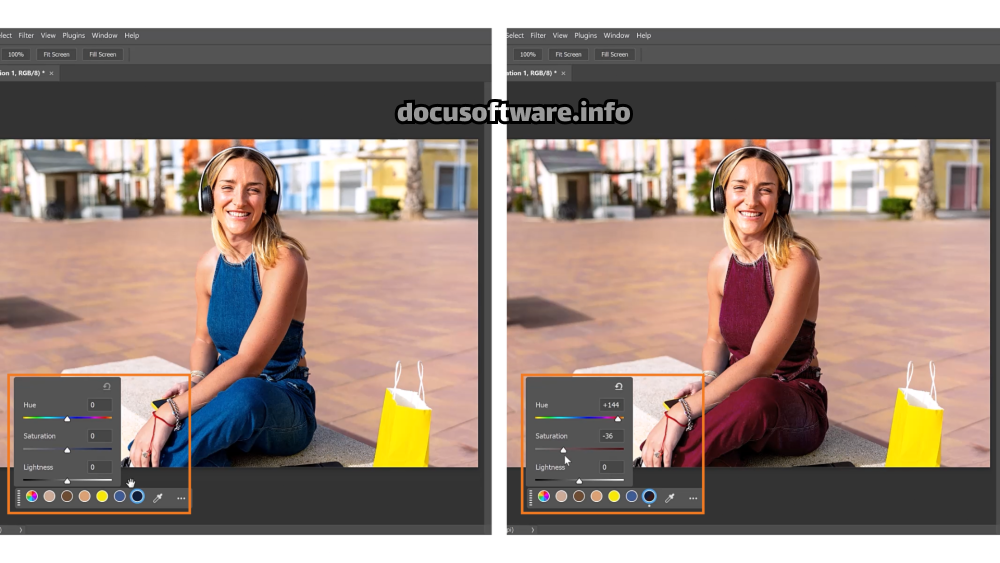1000x563 pixels.
Task: Open the three-dot more options in the left bar
Action: (x=181, y=497)
